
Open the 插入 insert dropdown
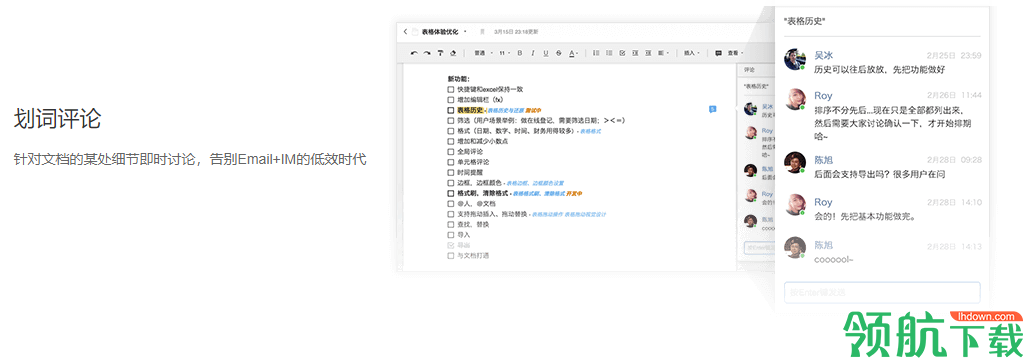[x=692, y=53]
